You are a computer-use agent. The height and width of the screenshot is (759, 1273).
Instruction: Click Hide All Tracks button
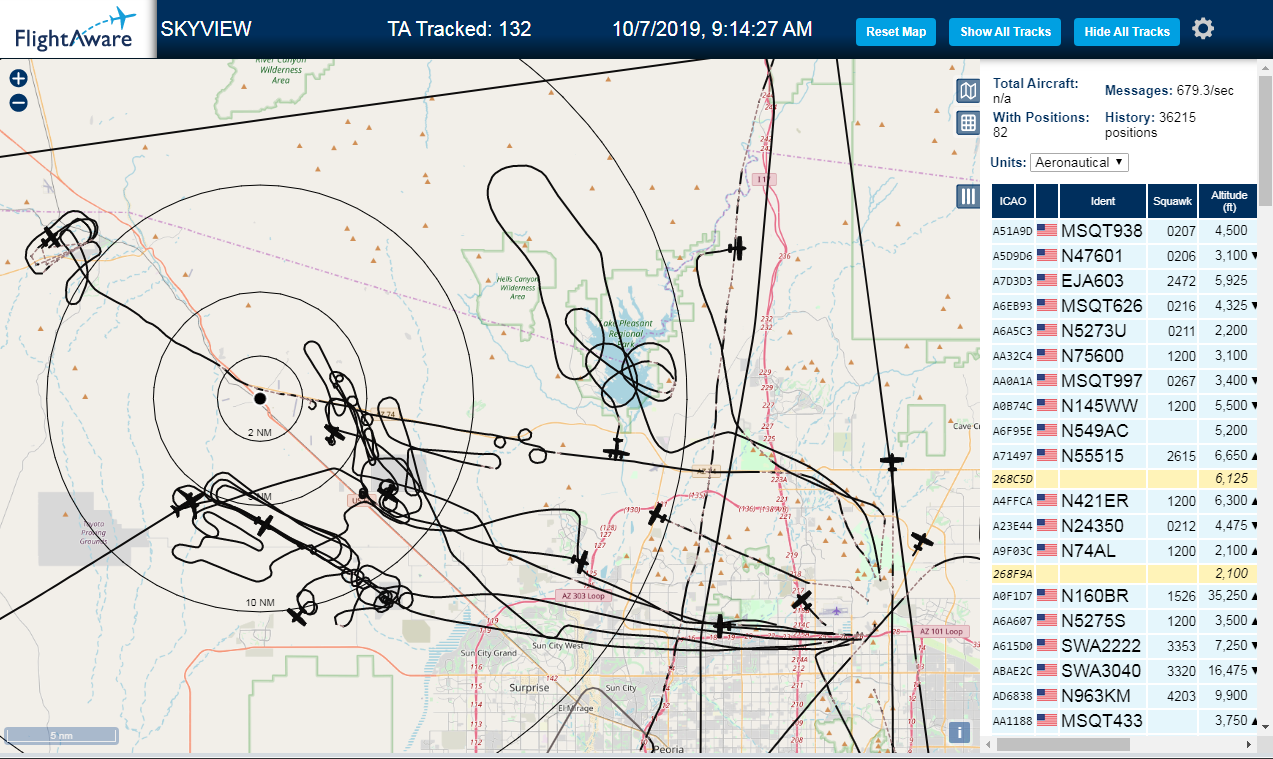click(x=1127, y=32)
